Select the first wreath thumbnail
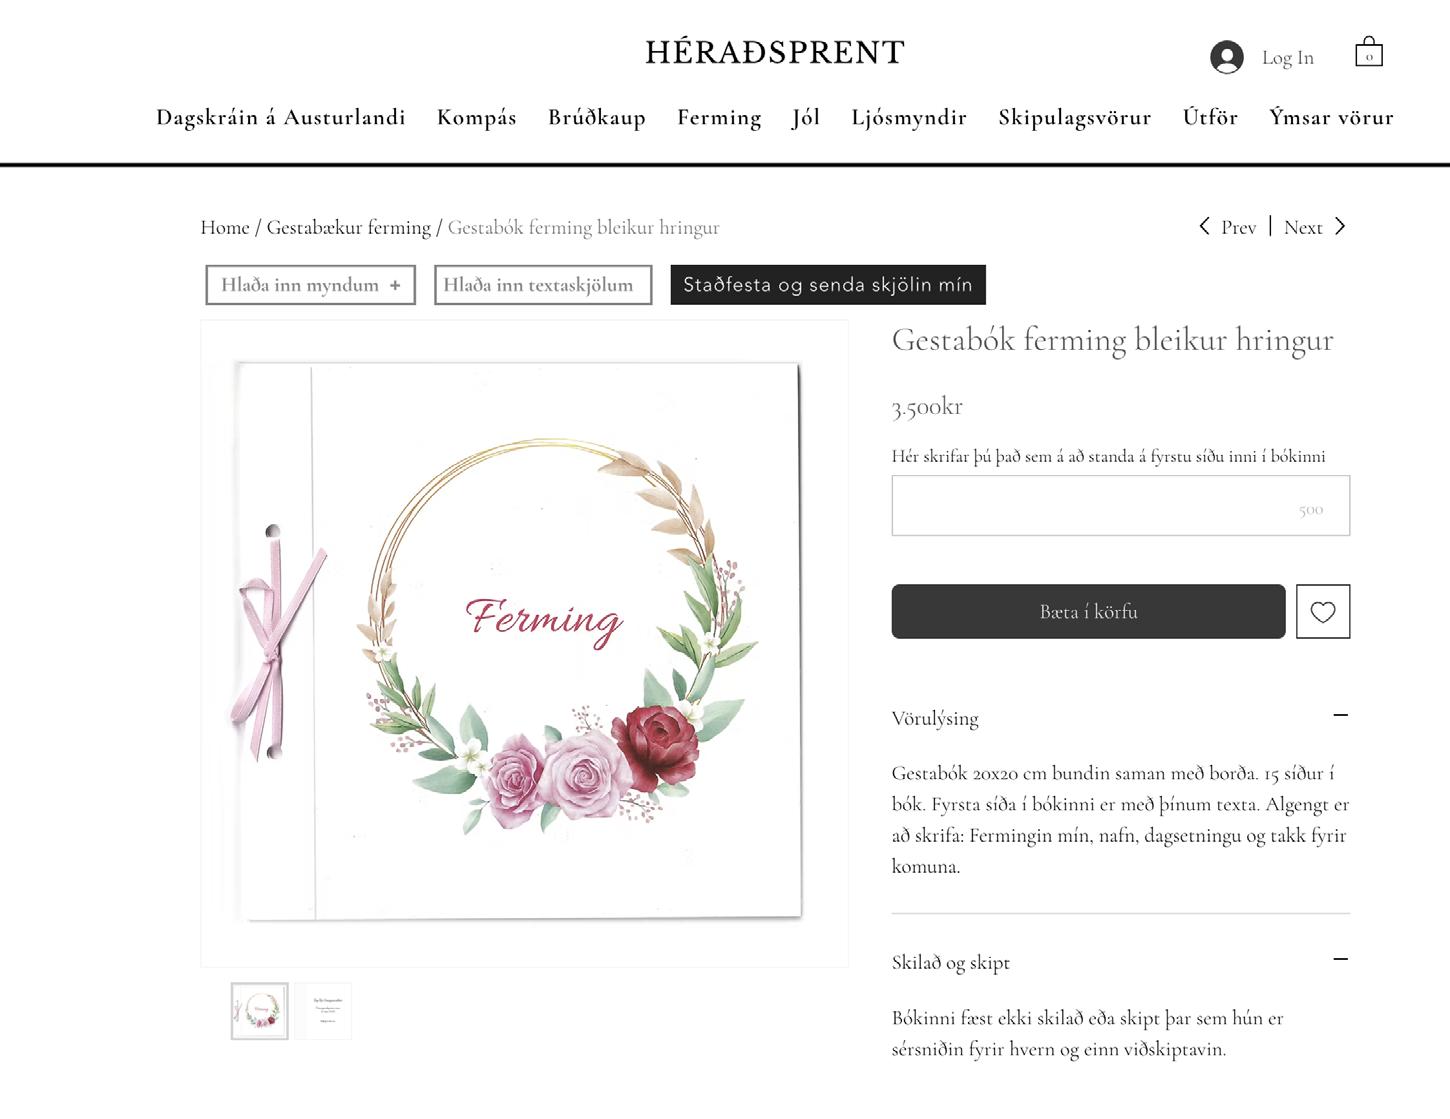This screenshot has width=1450, height=1119. tap(260, 1011)
